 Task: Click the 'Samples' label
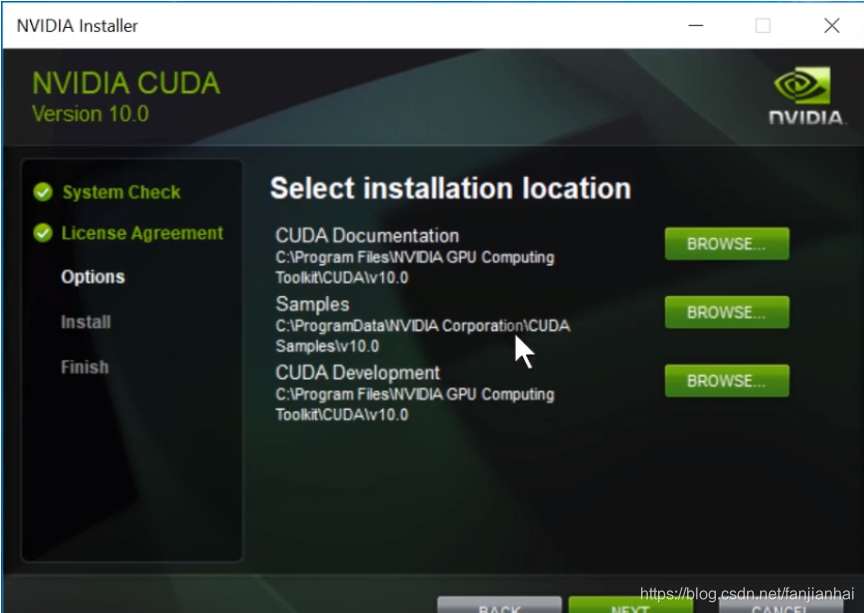pyautogui.click(x=312, y=304)
